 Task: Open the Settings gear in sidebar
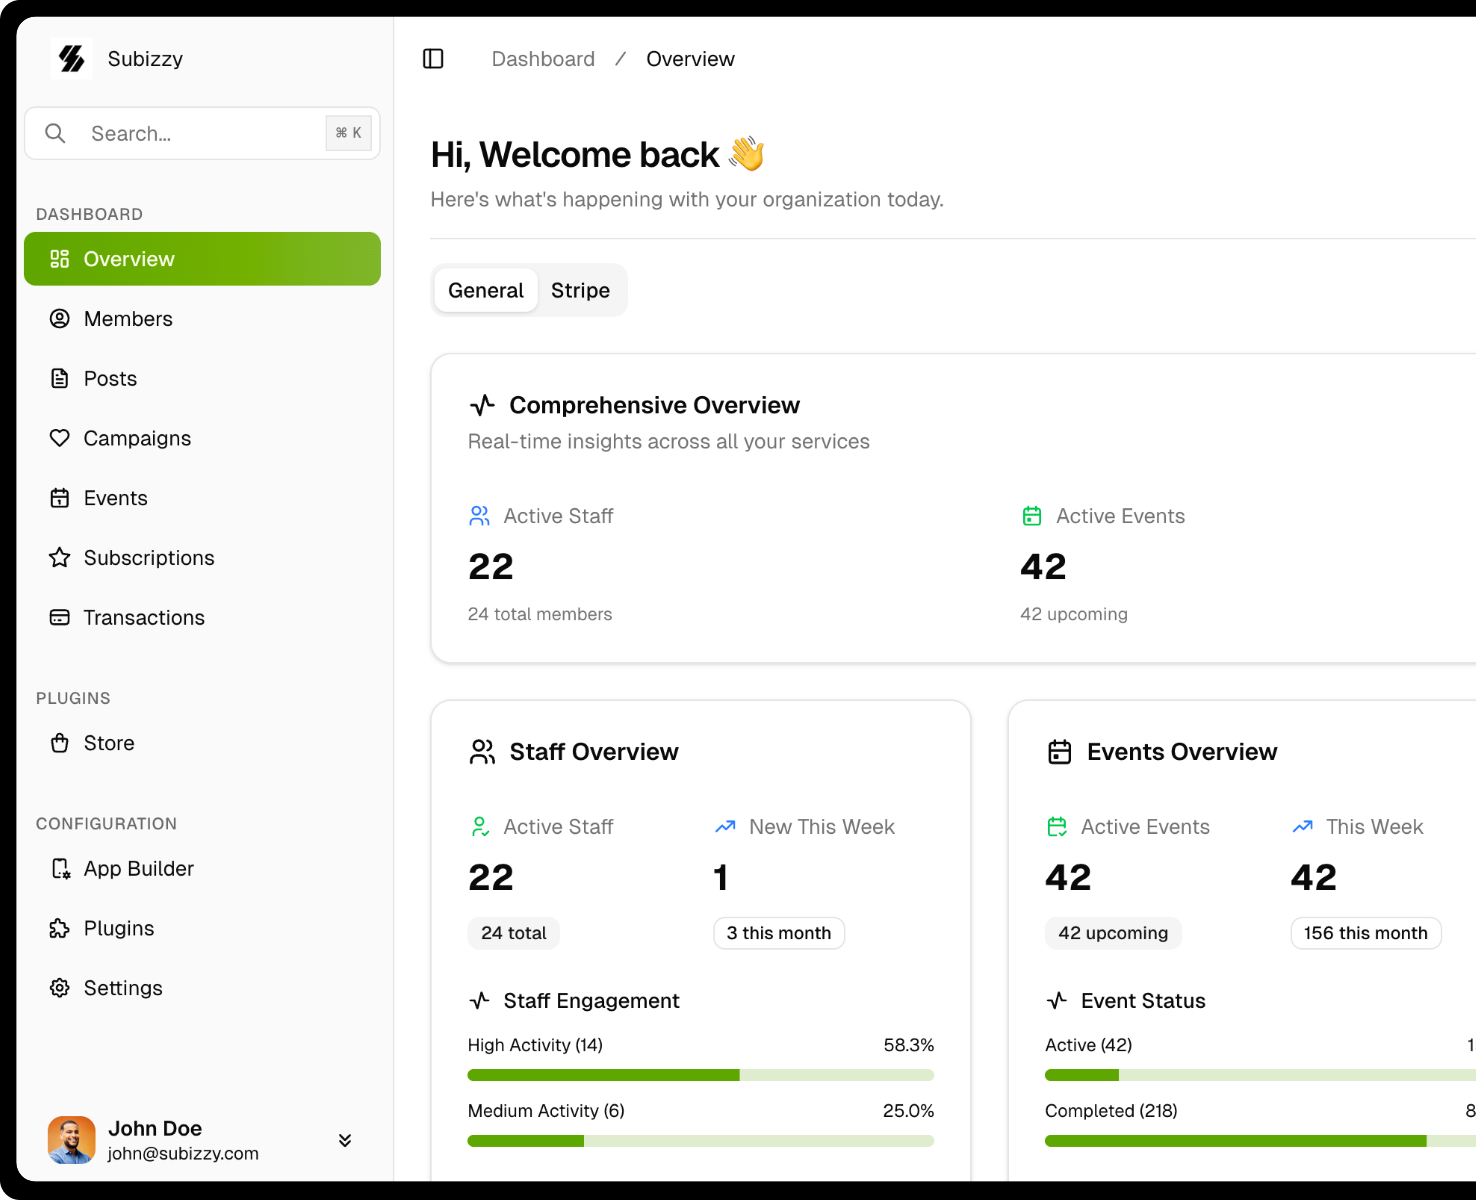pyautogui.click(x=59, y=988)
